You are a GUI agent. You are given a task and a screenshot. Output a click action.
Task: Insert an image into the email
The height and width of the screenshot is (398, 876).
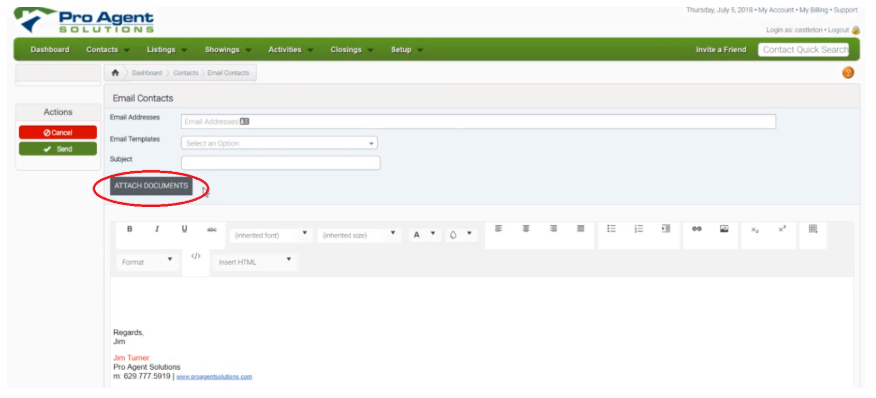[x=724, y=229]
